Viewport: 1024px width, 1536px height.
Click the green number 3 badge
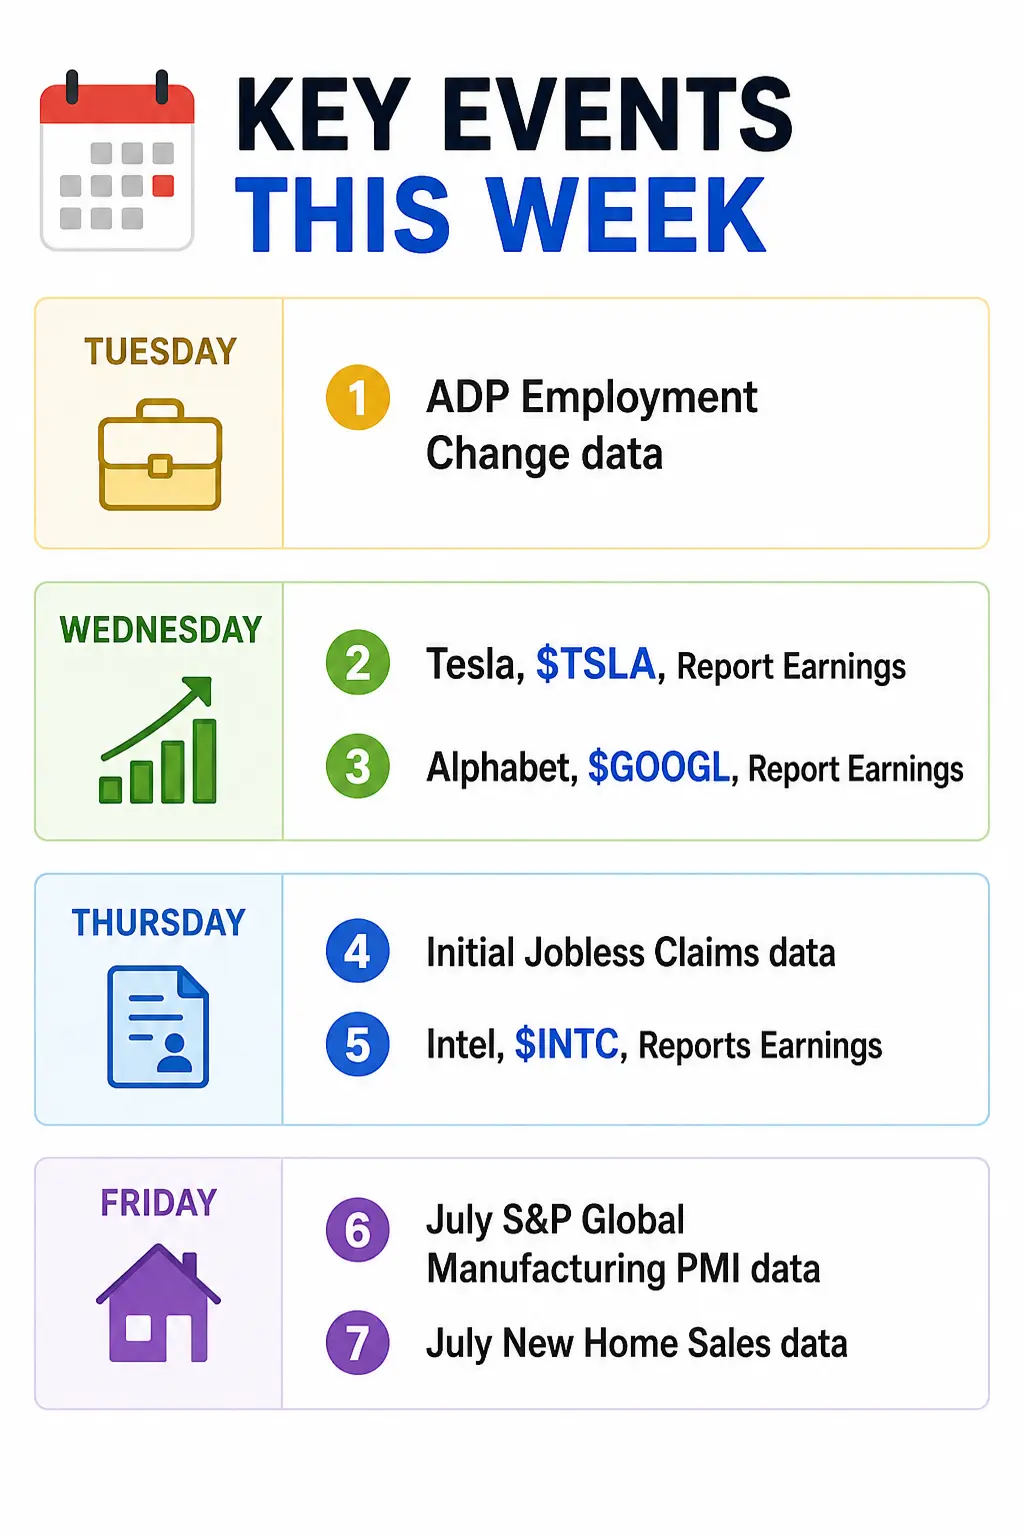(358, 767)
